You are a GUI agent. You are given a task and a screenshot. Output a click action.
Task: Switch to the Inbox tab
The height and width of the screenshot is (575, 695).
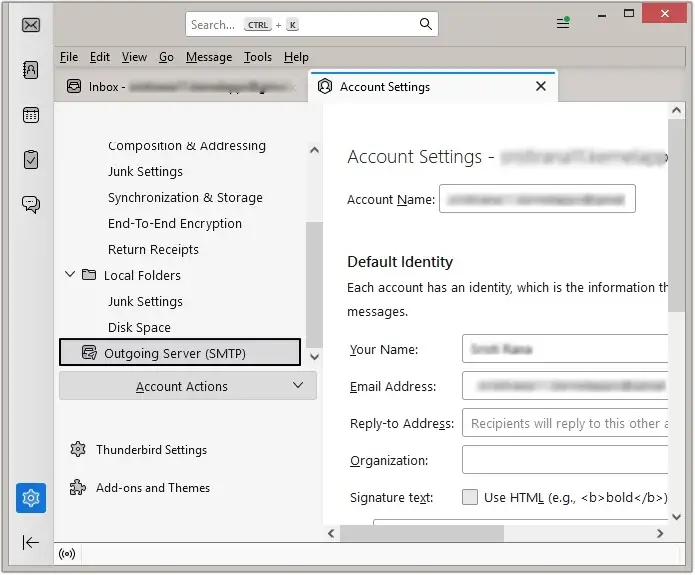coord(181,87)
